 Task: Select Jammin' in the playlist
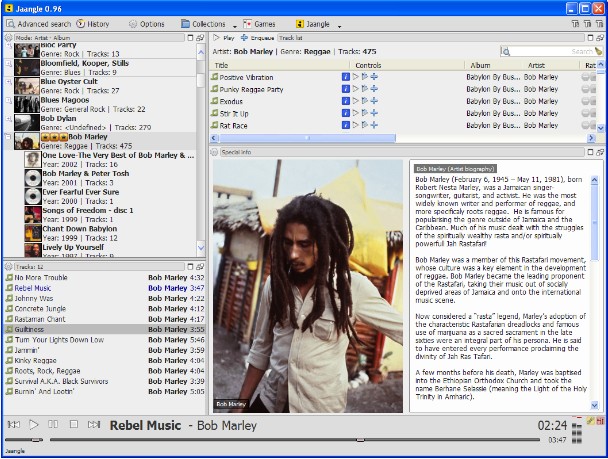point(105,350)
